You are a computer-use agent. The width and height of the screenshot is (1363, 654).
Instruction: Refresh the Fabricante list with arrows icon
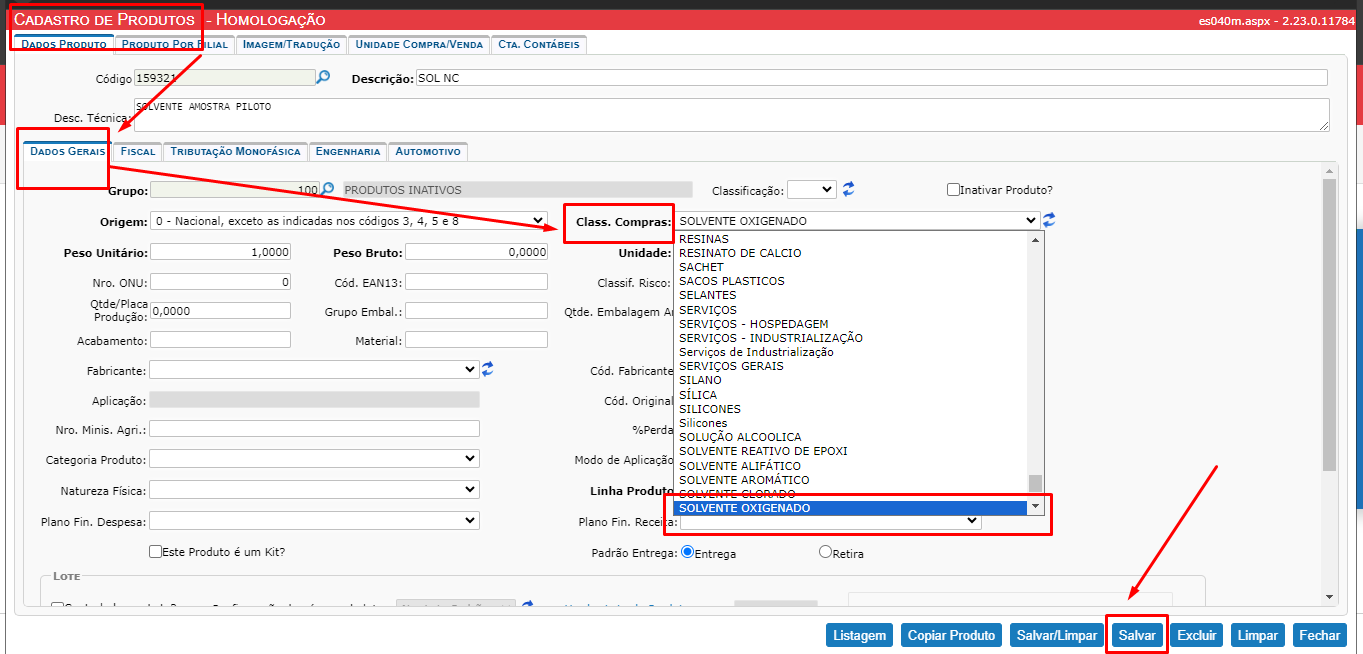tap(488, 369)
